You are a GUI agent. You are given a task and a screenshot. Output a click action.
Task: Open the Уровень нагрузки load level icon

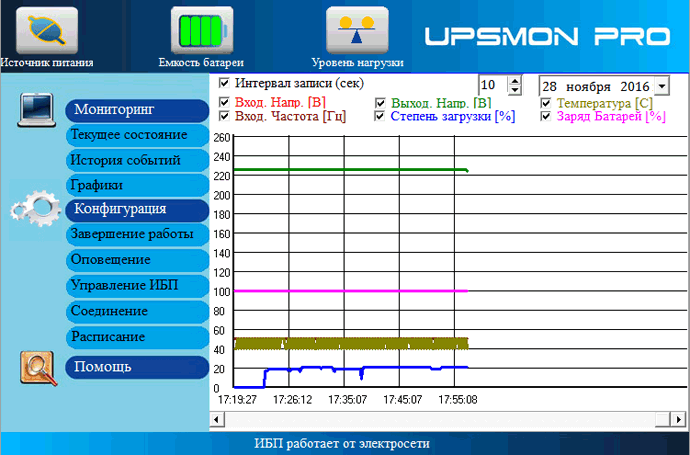tap(357, 30)
